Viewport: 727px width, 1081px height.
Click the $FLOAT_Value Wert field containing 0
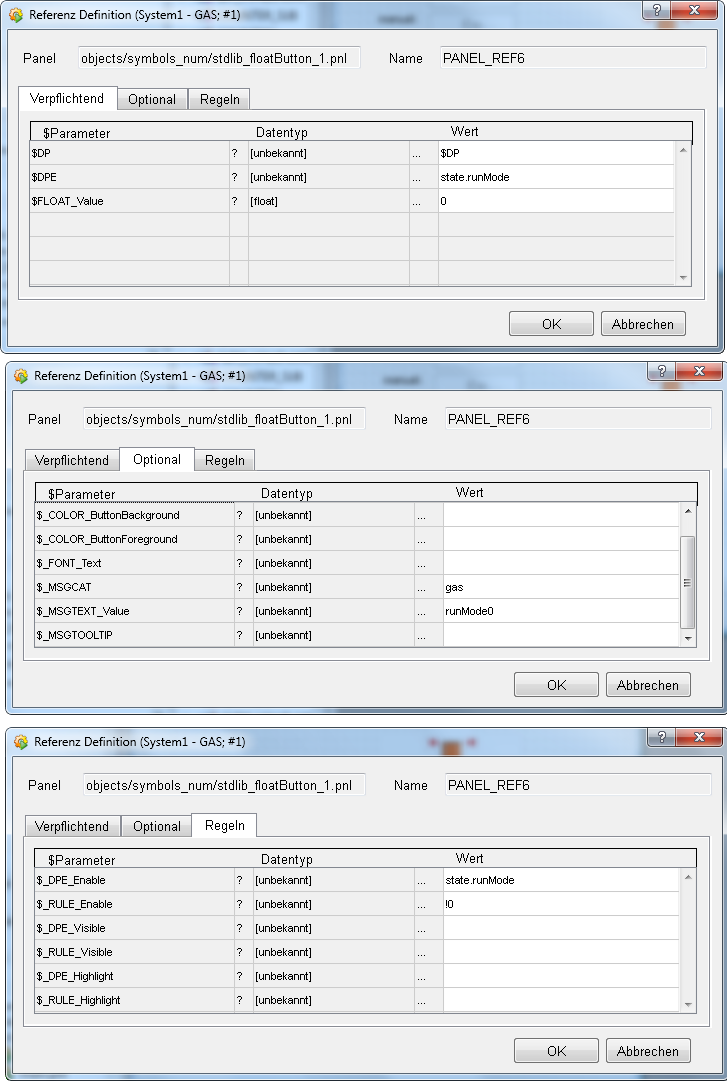[555, 201]
